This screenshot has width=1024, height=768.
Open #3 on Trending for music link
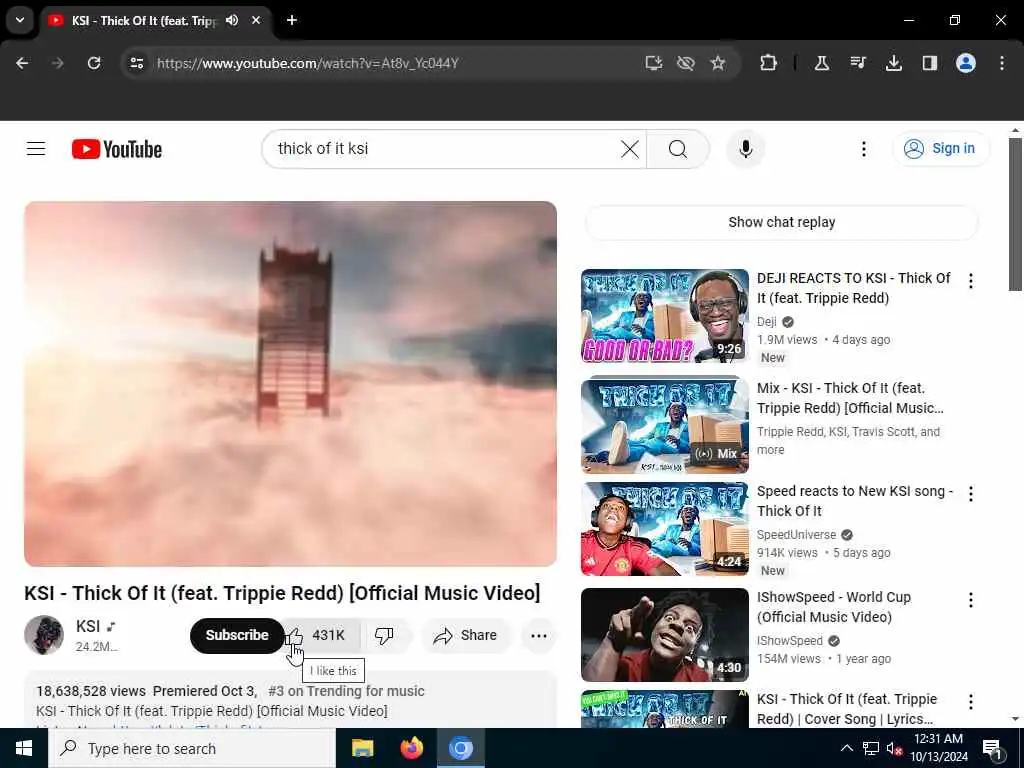coord(346,691)
